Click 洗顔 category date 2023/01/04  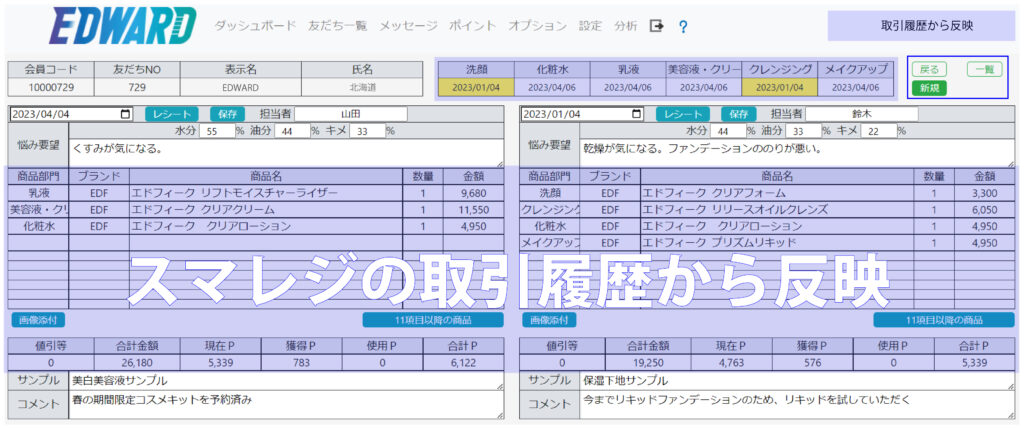point(476,87)
